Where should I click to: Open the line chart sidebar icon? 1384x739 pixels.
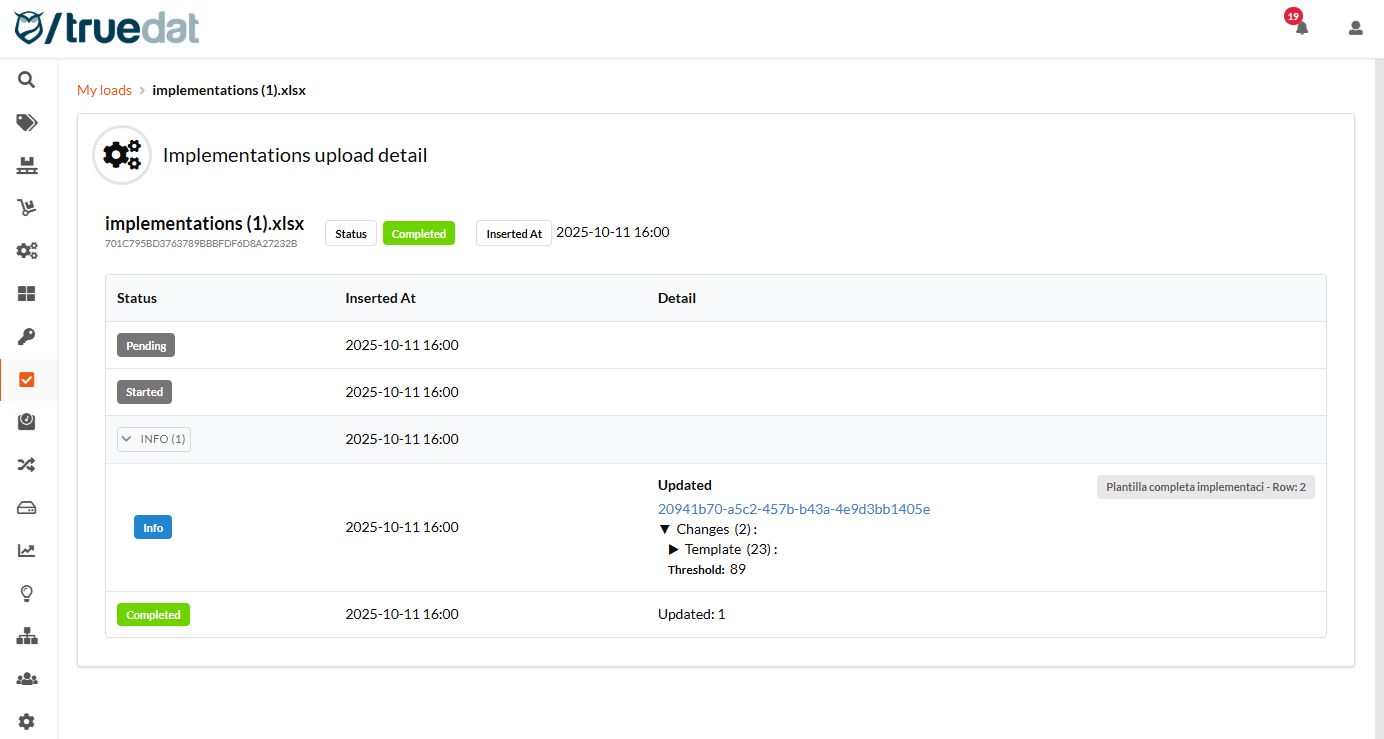[x=27, y=551]
